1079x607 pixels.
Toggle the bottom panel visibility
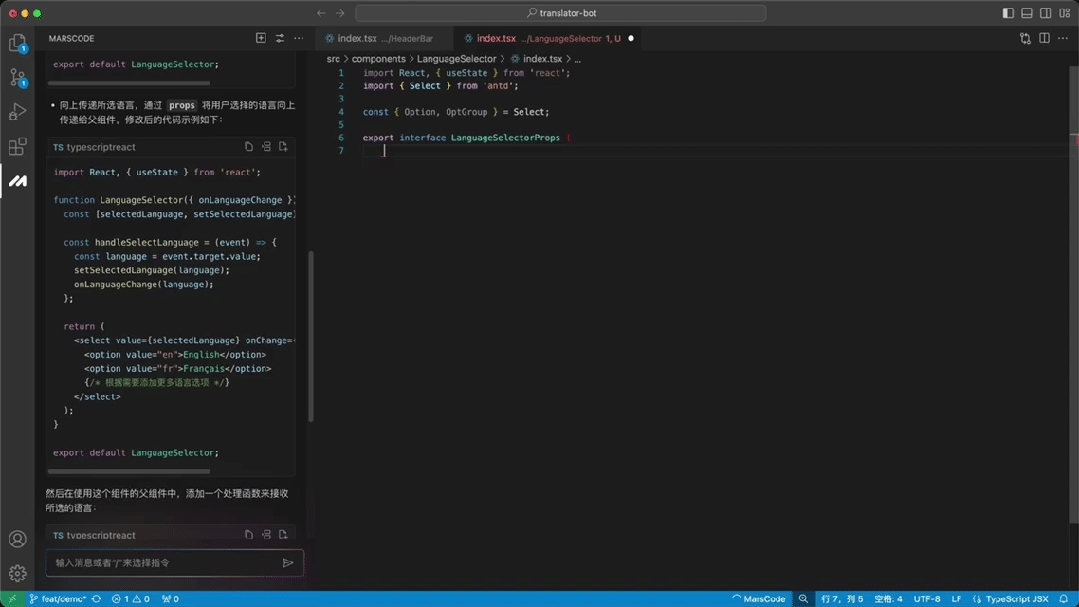click(1027, 13)
